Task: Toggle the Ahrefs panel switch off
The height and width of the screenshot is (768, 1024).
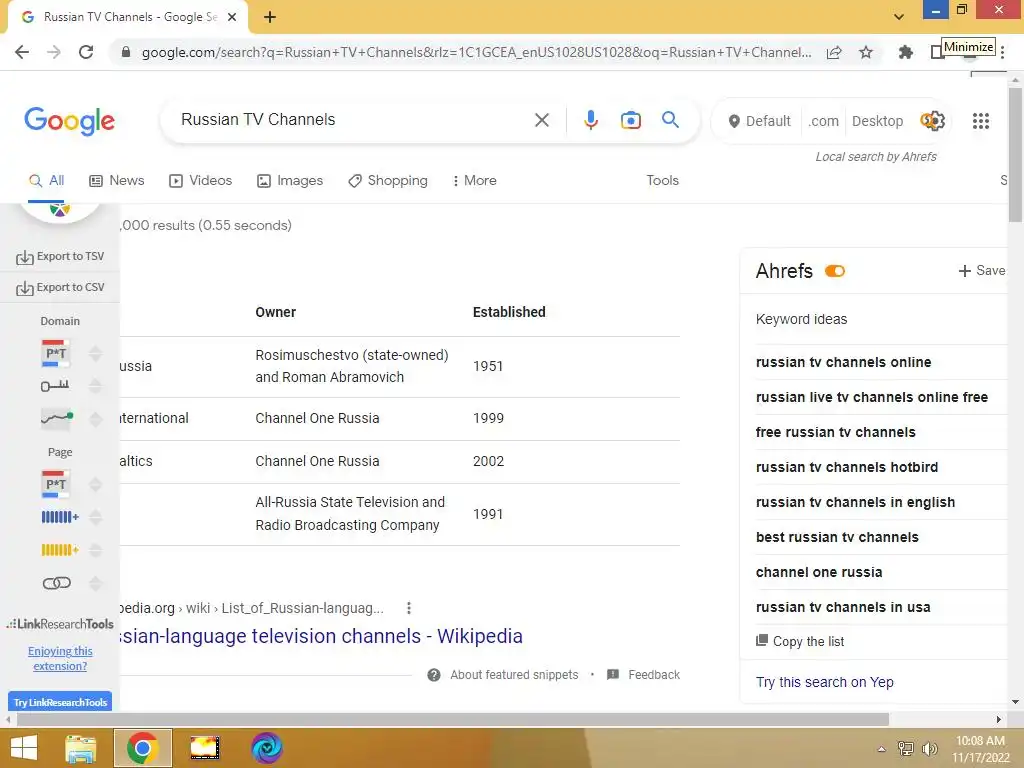Action: [x=835, y=271]
